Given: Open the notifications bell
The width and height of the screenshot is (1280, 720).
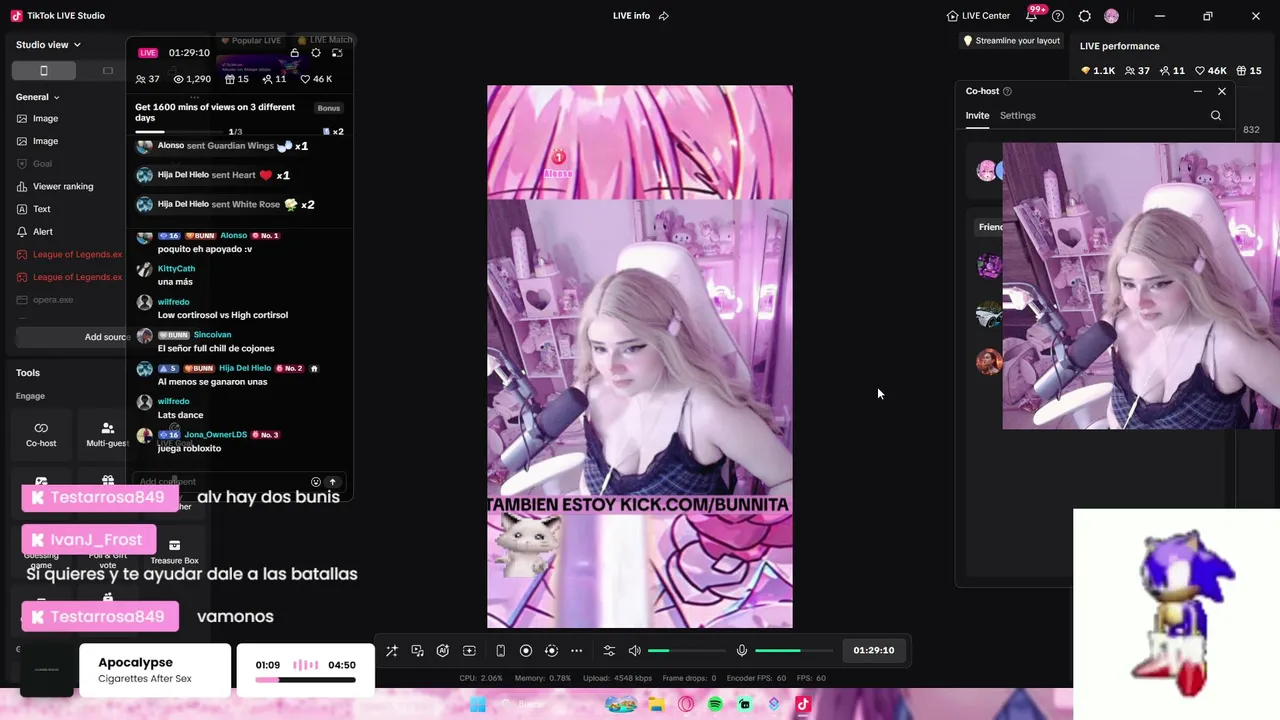Looking at the screenshot, I should click(1031, 16).
